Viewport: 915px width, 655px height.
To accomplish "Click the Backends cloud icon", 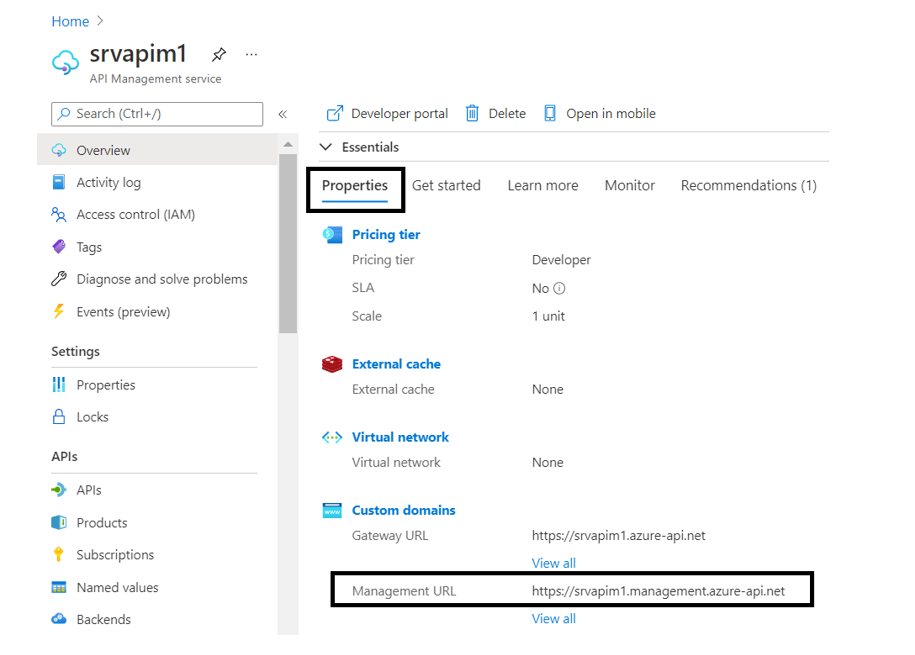I will (x=59, y=619).
